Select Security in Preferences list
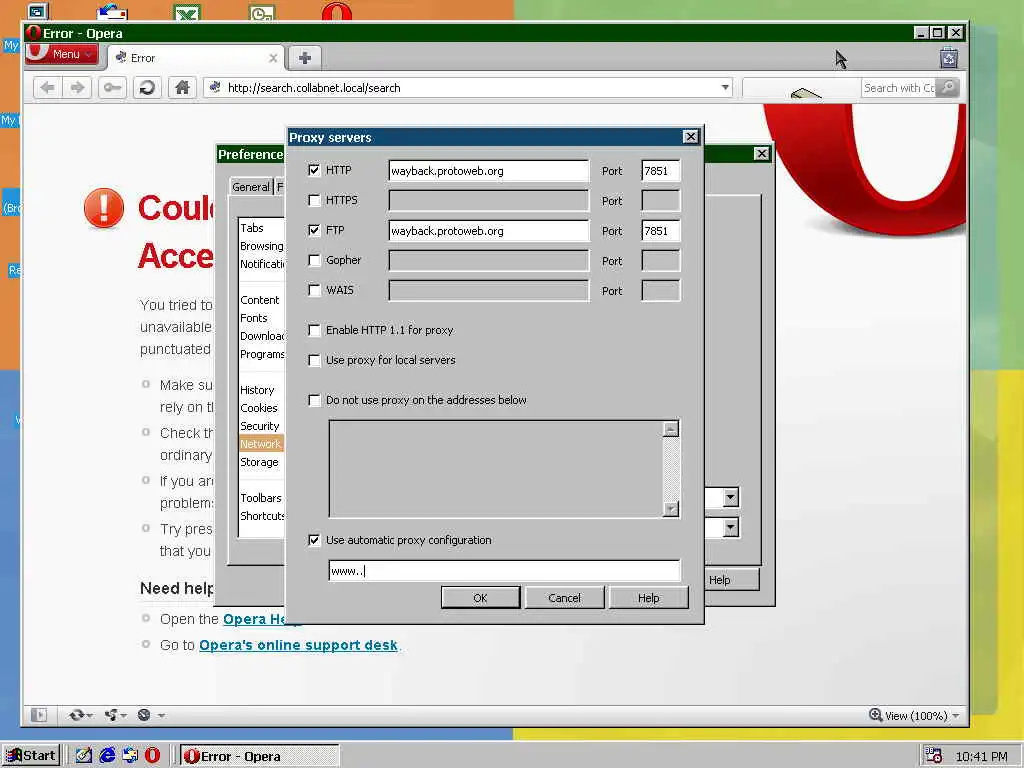The width and height of the screenshot is (1024, 768). pos(259,426)
